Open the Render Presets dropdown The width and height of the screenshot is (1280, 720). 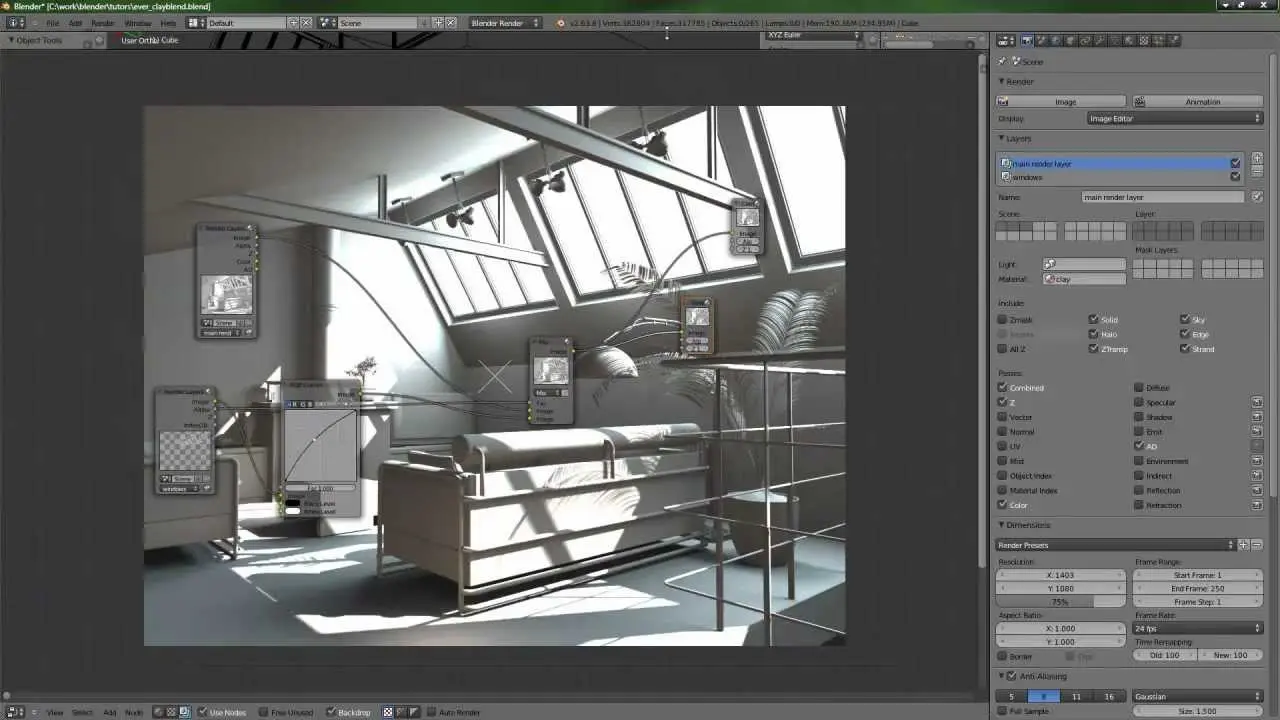[x=1116, y=545]
